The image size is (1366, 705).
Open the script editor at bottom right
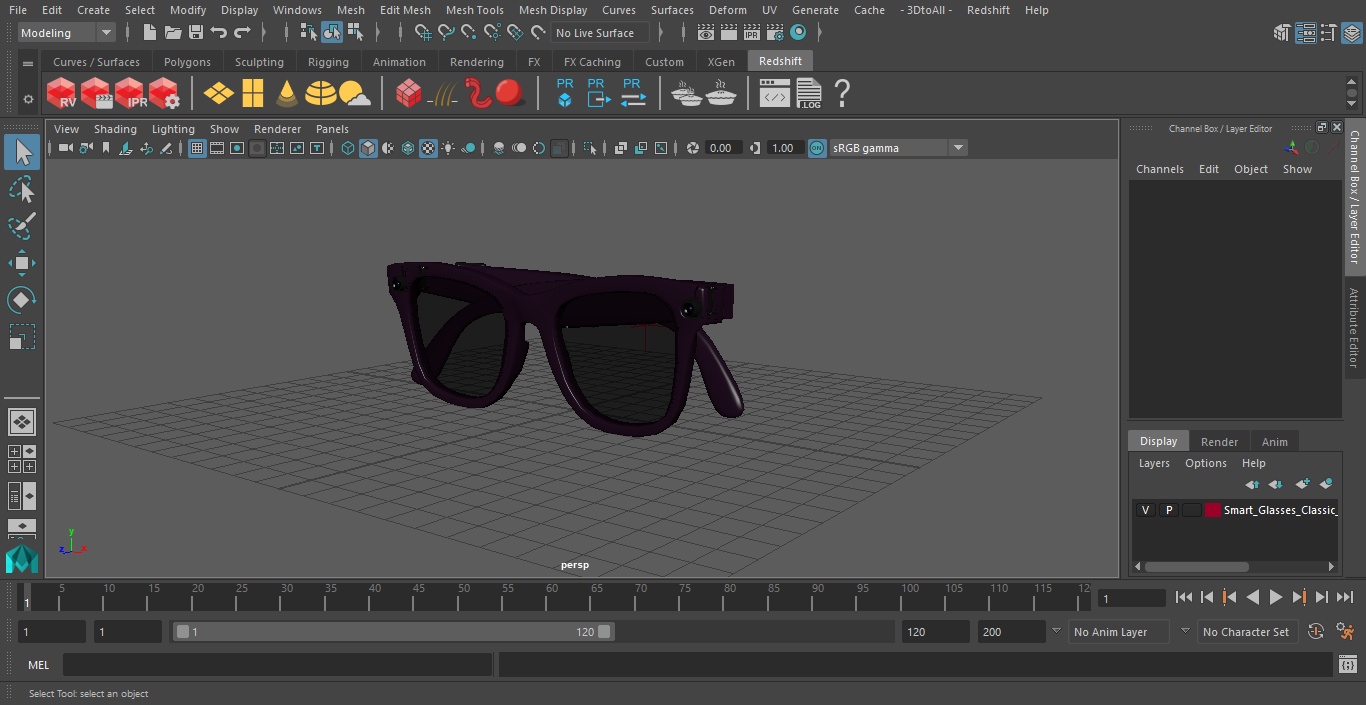click(x=1347, y=665)
